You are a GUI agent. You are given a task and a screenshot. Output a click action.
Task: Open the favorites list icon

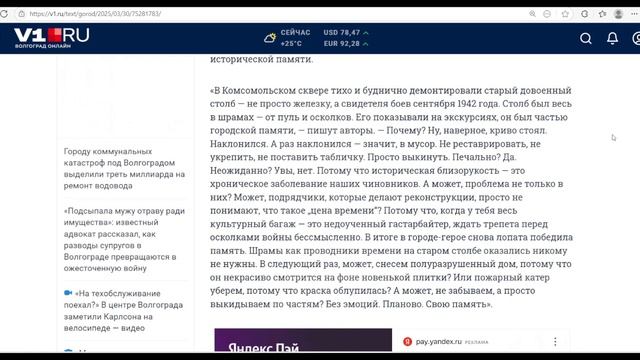tap(602, 14)
